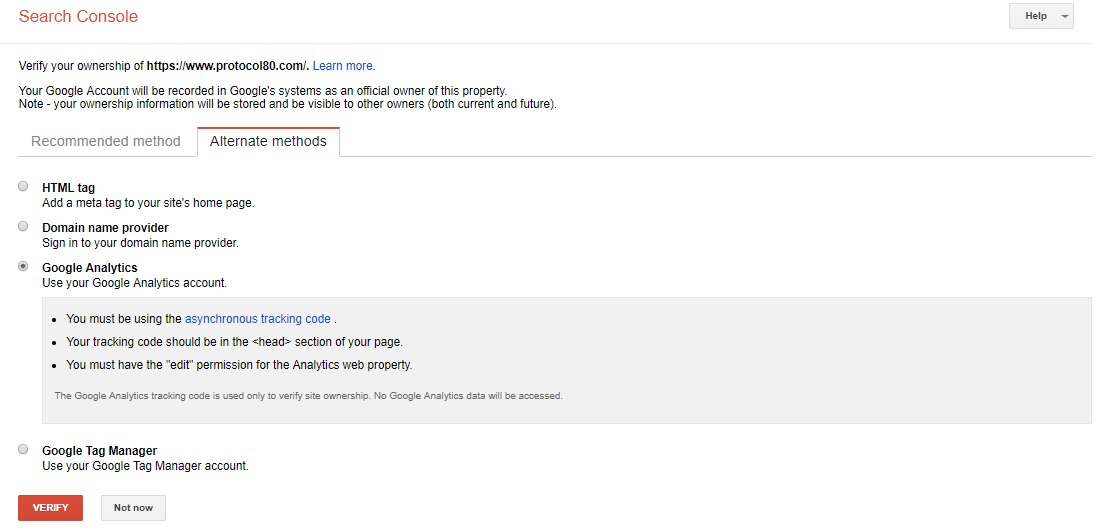
Task: Click the Not now button
Action: point(133,508)
